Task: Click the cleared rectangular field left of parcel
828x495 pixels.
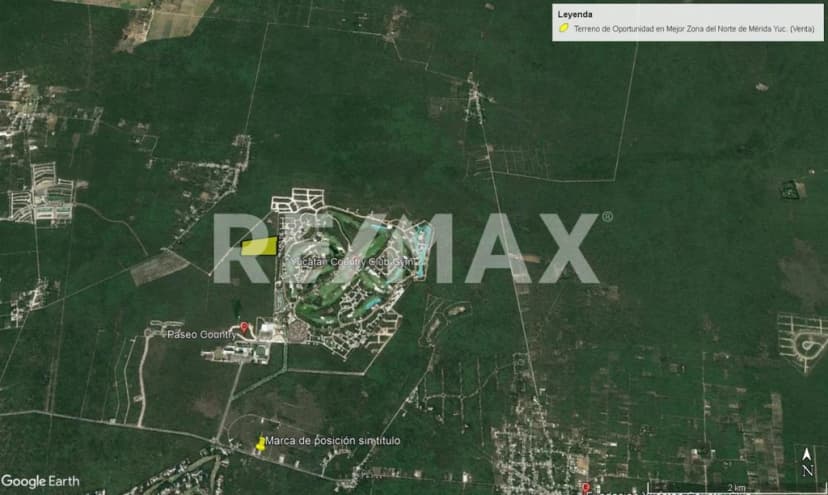Action: (x=158, y=267)
